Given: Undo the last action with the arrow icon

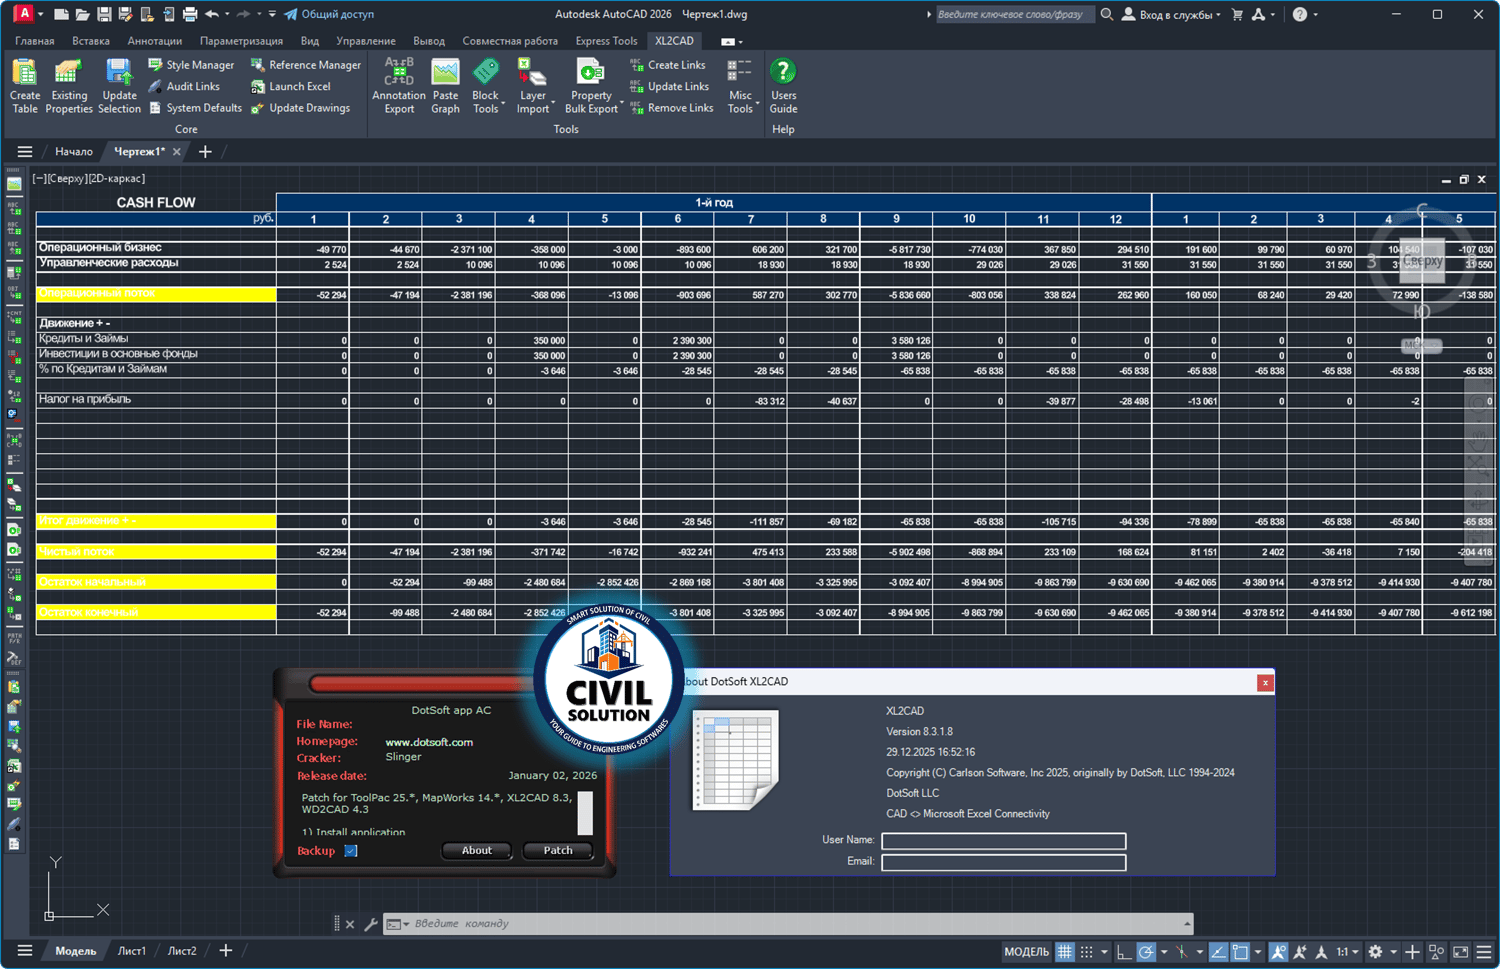Looking at the screenshot, I should (x=211, y=14).
